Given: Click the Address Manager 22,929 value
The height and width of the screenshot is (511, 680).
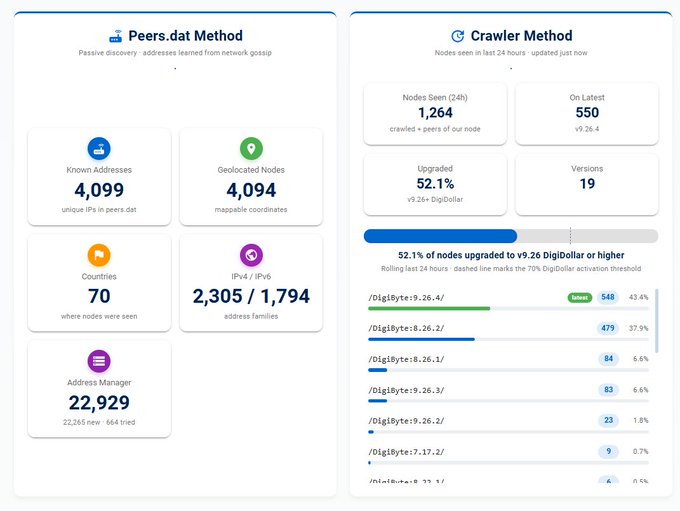Looking at the screenshot, I should tap(99, 403).
